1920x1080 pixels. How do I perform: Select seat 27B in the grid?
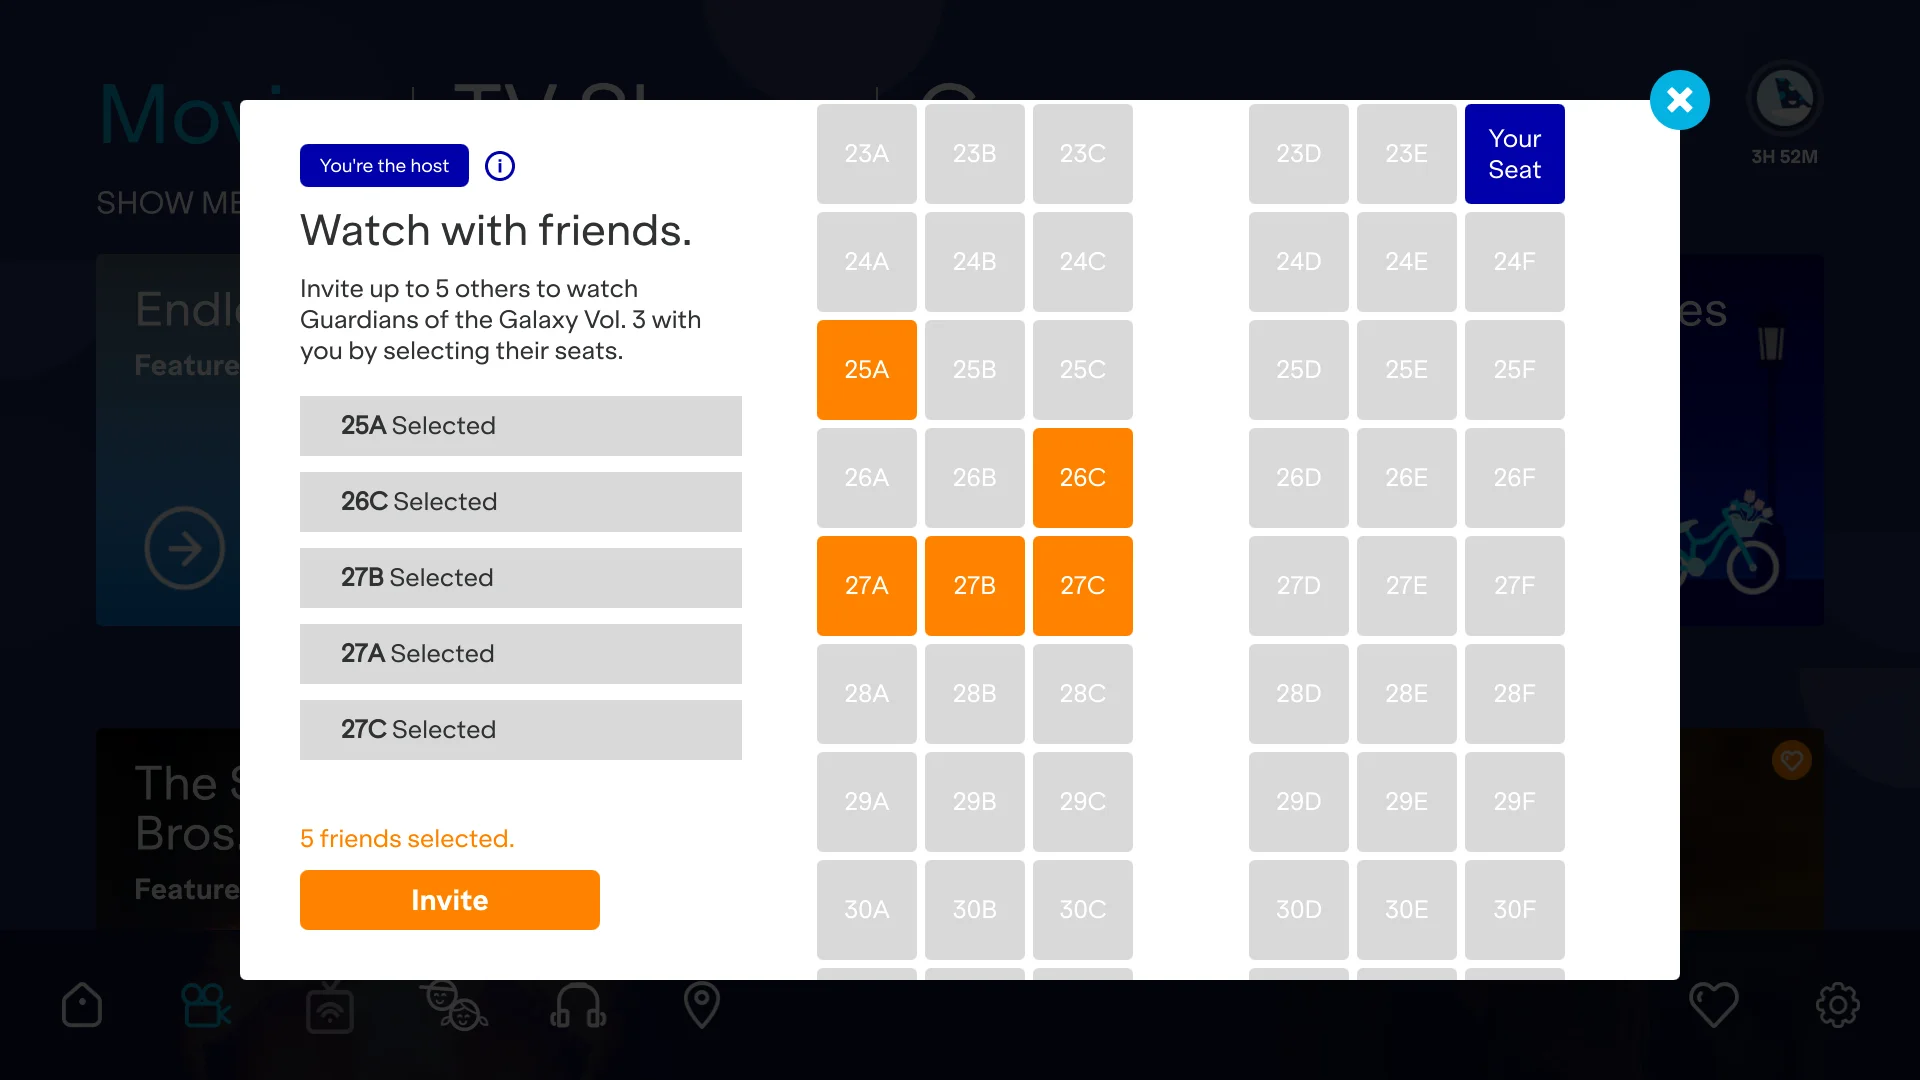point(975,585)
